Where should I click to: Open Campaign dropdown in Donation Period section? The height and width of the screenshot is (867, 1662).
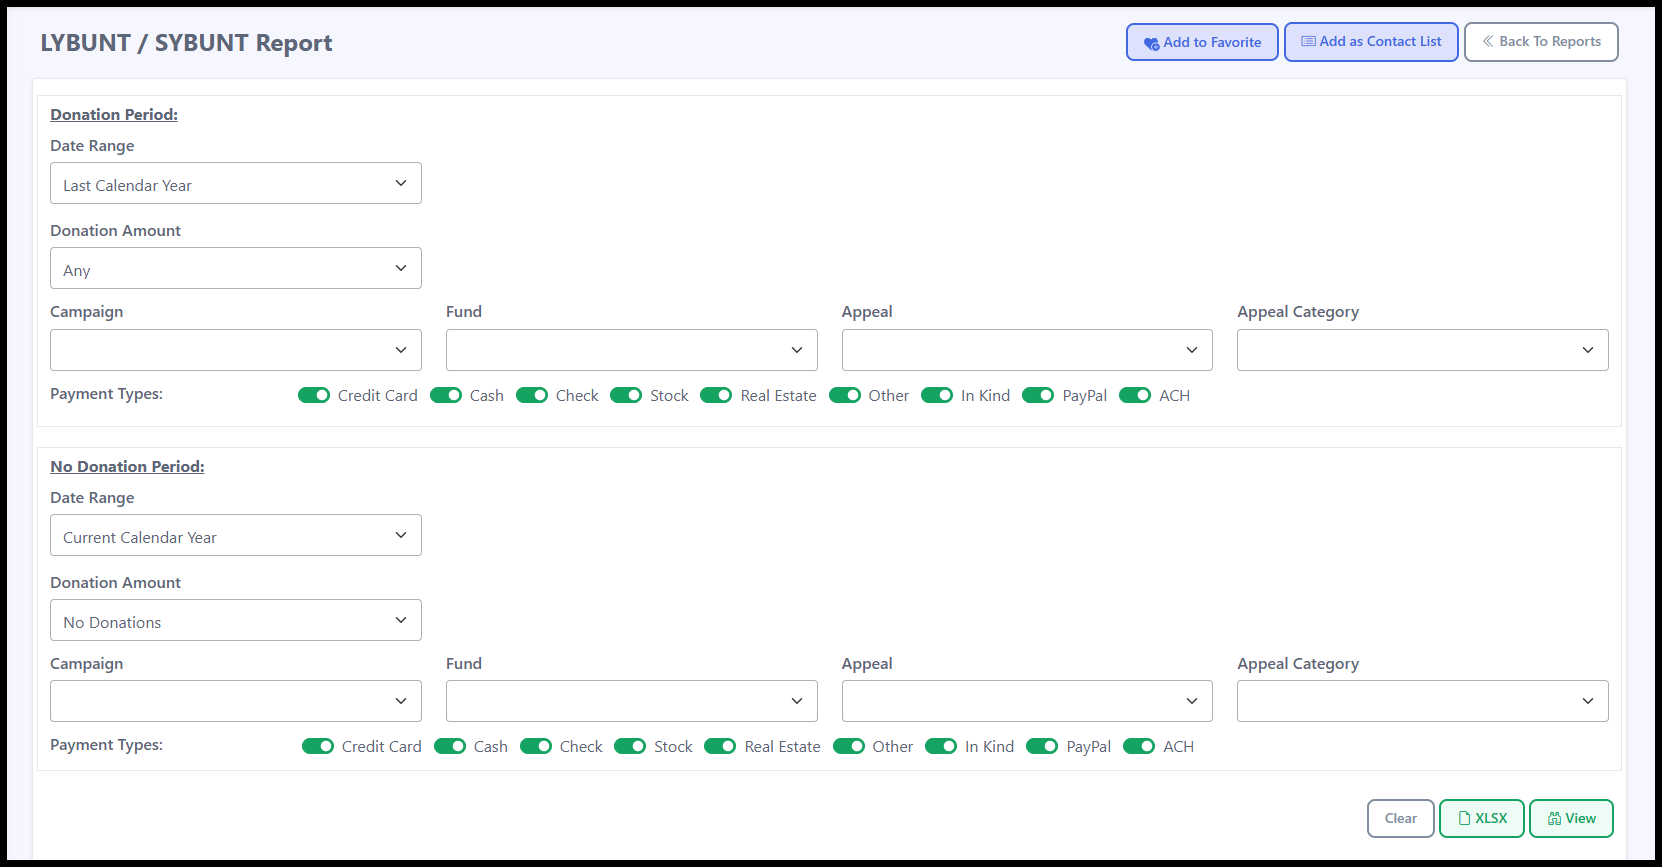[x=236, y=350]
